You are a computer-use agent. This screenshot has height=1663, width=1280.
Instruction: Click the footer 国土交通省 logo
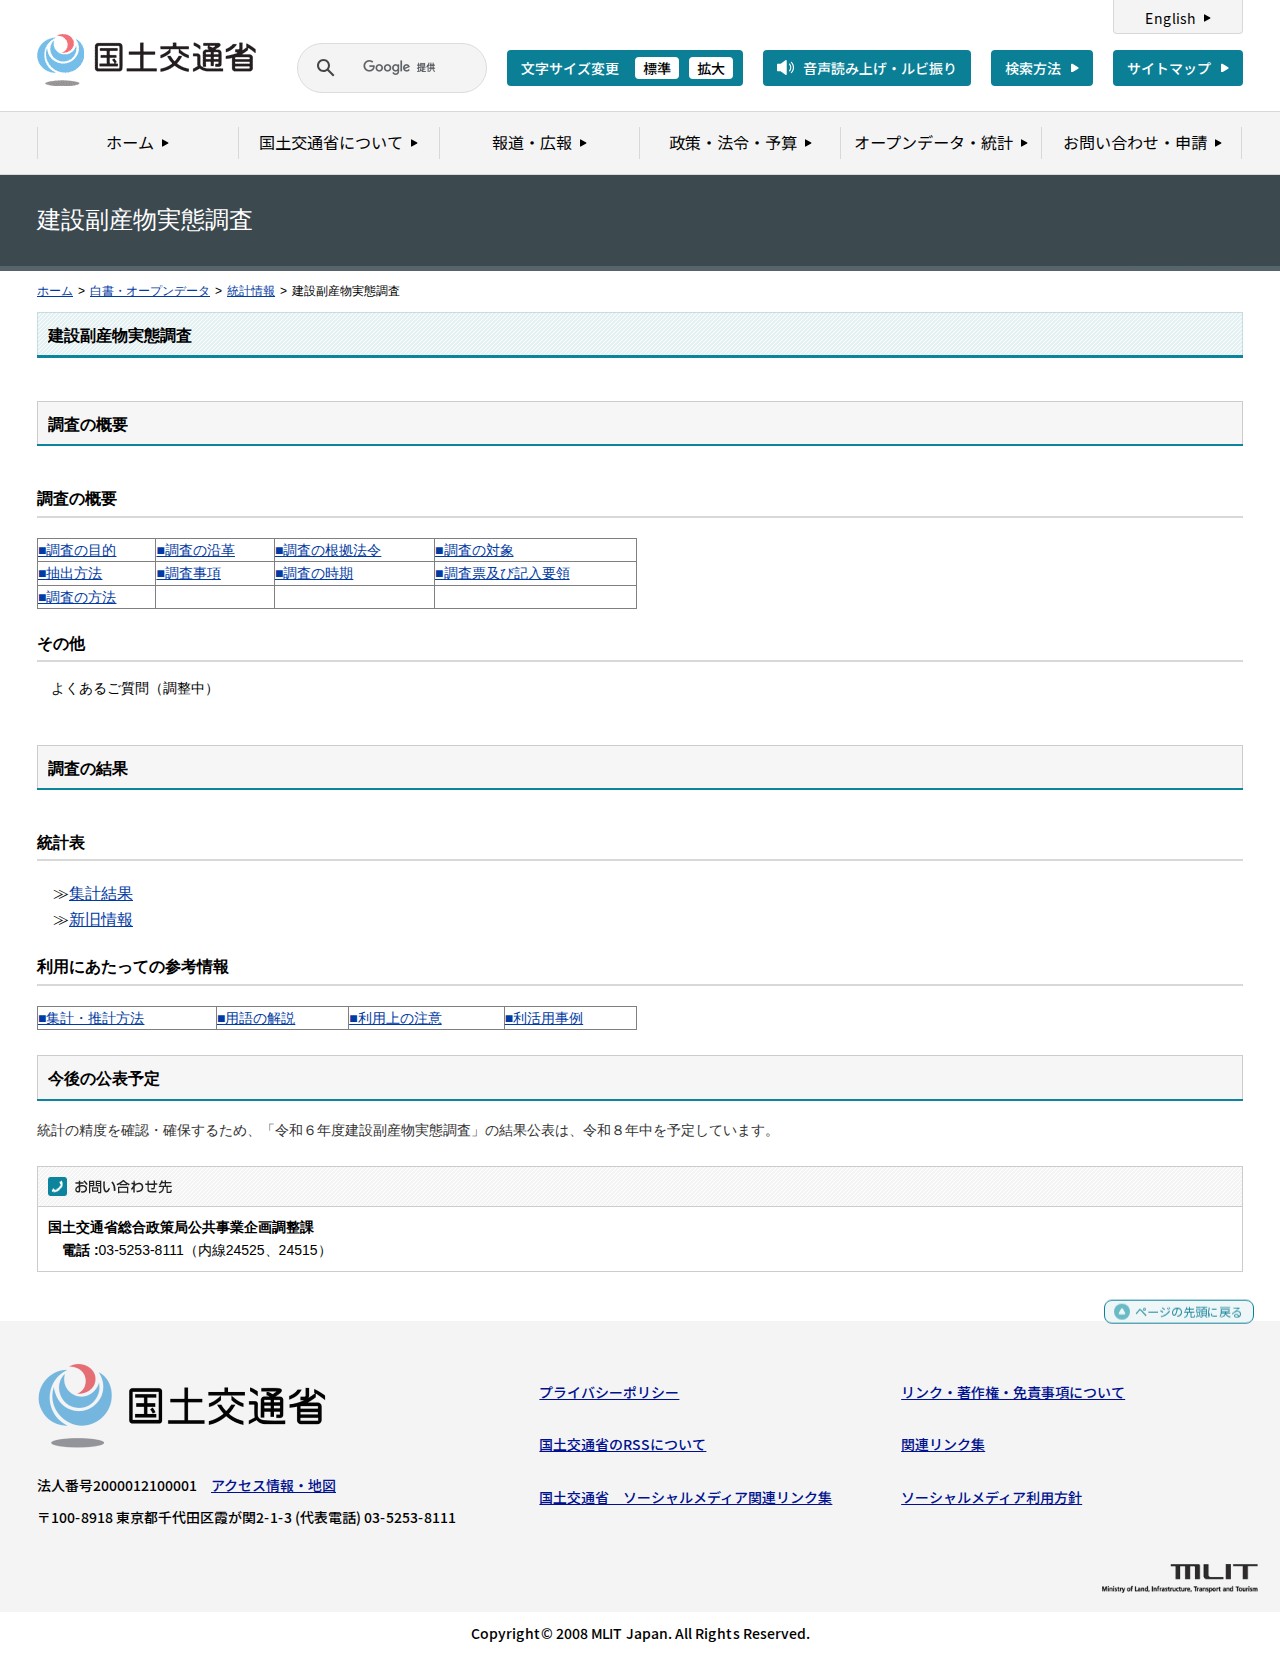[x=182, y=1405]
